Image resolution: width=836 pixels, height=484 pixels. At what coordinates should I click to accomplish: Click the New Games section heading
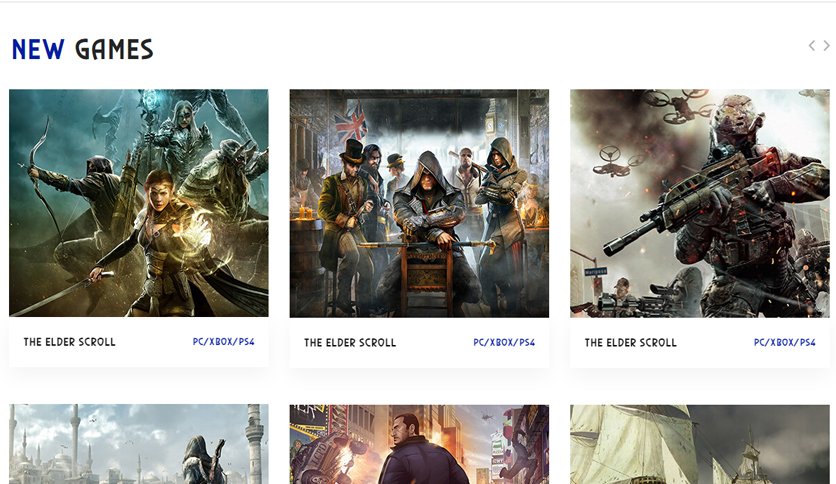[83, 50]
